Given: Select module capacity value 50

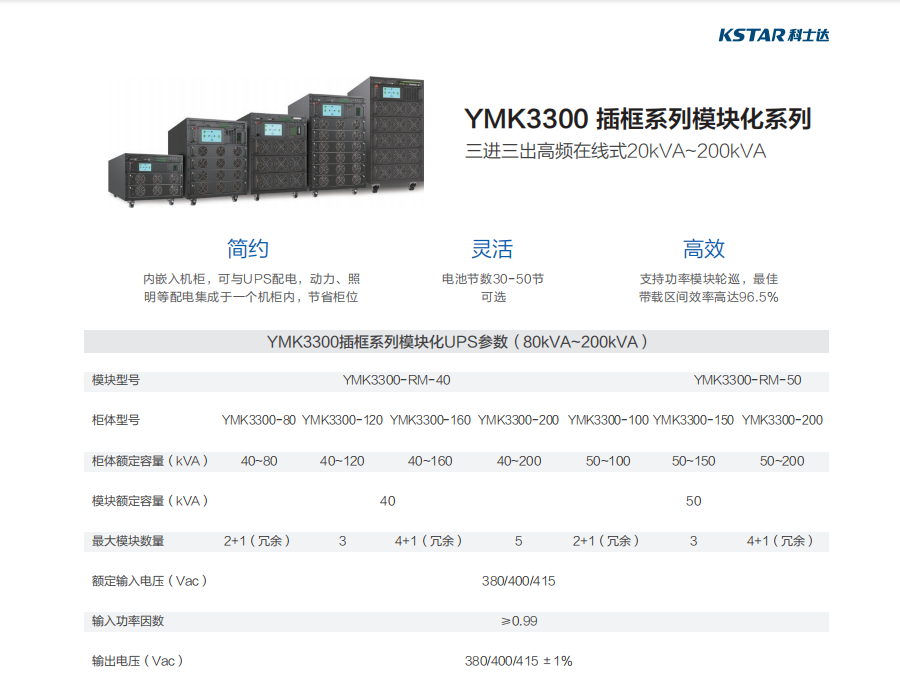Looking at the screenshot, I should click(x=693, y=501).
